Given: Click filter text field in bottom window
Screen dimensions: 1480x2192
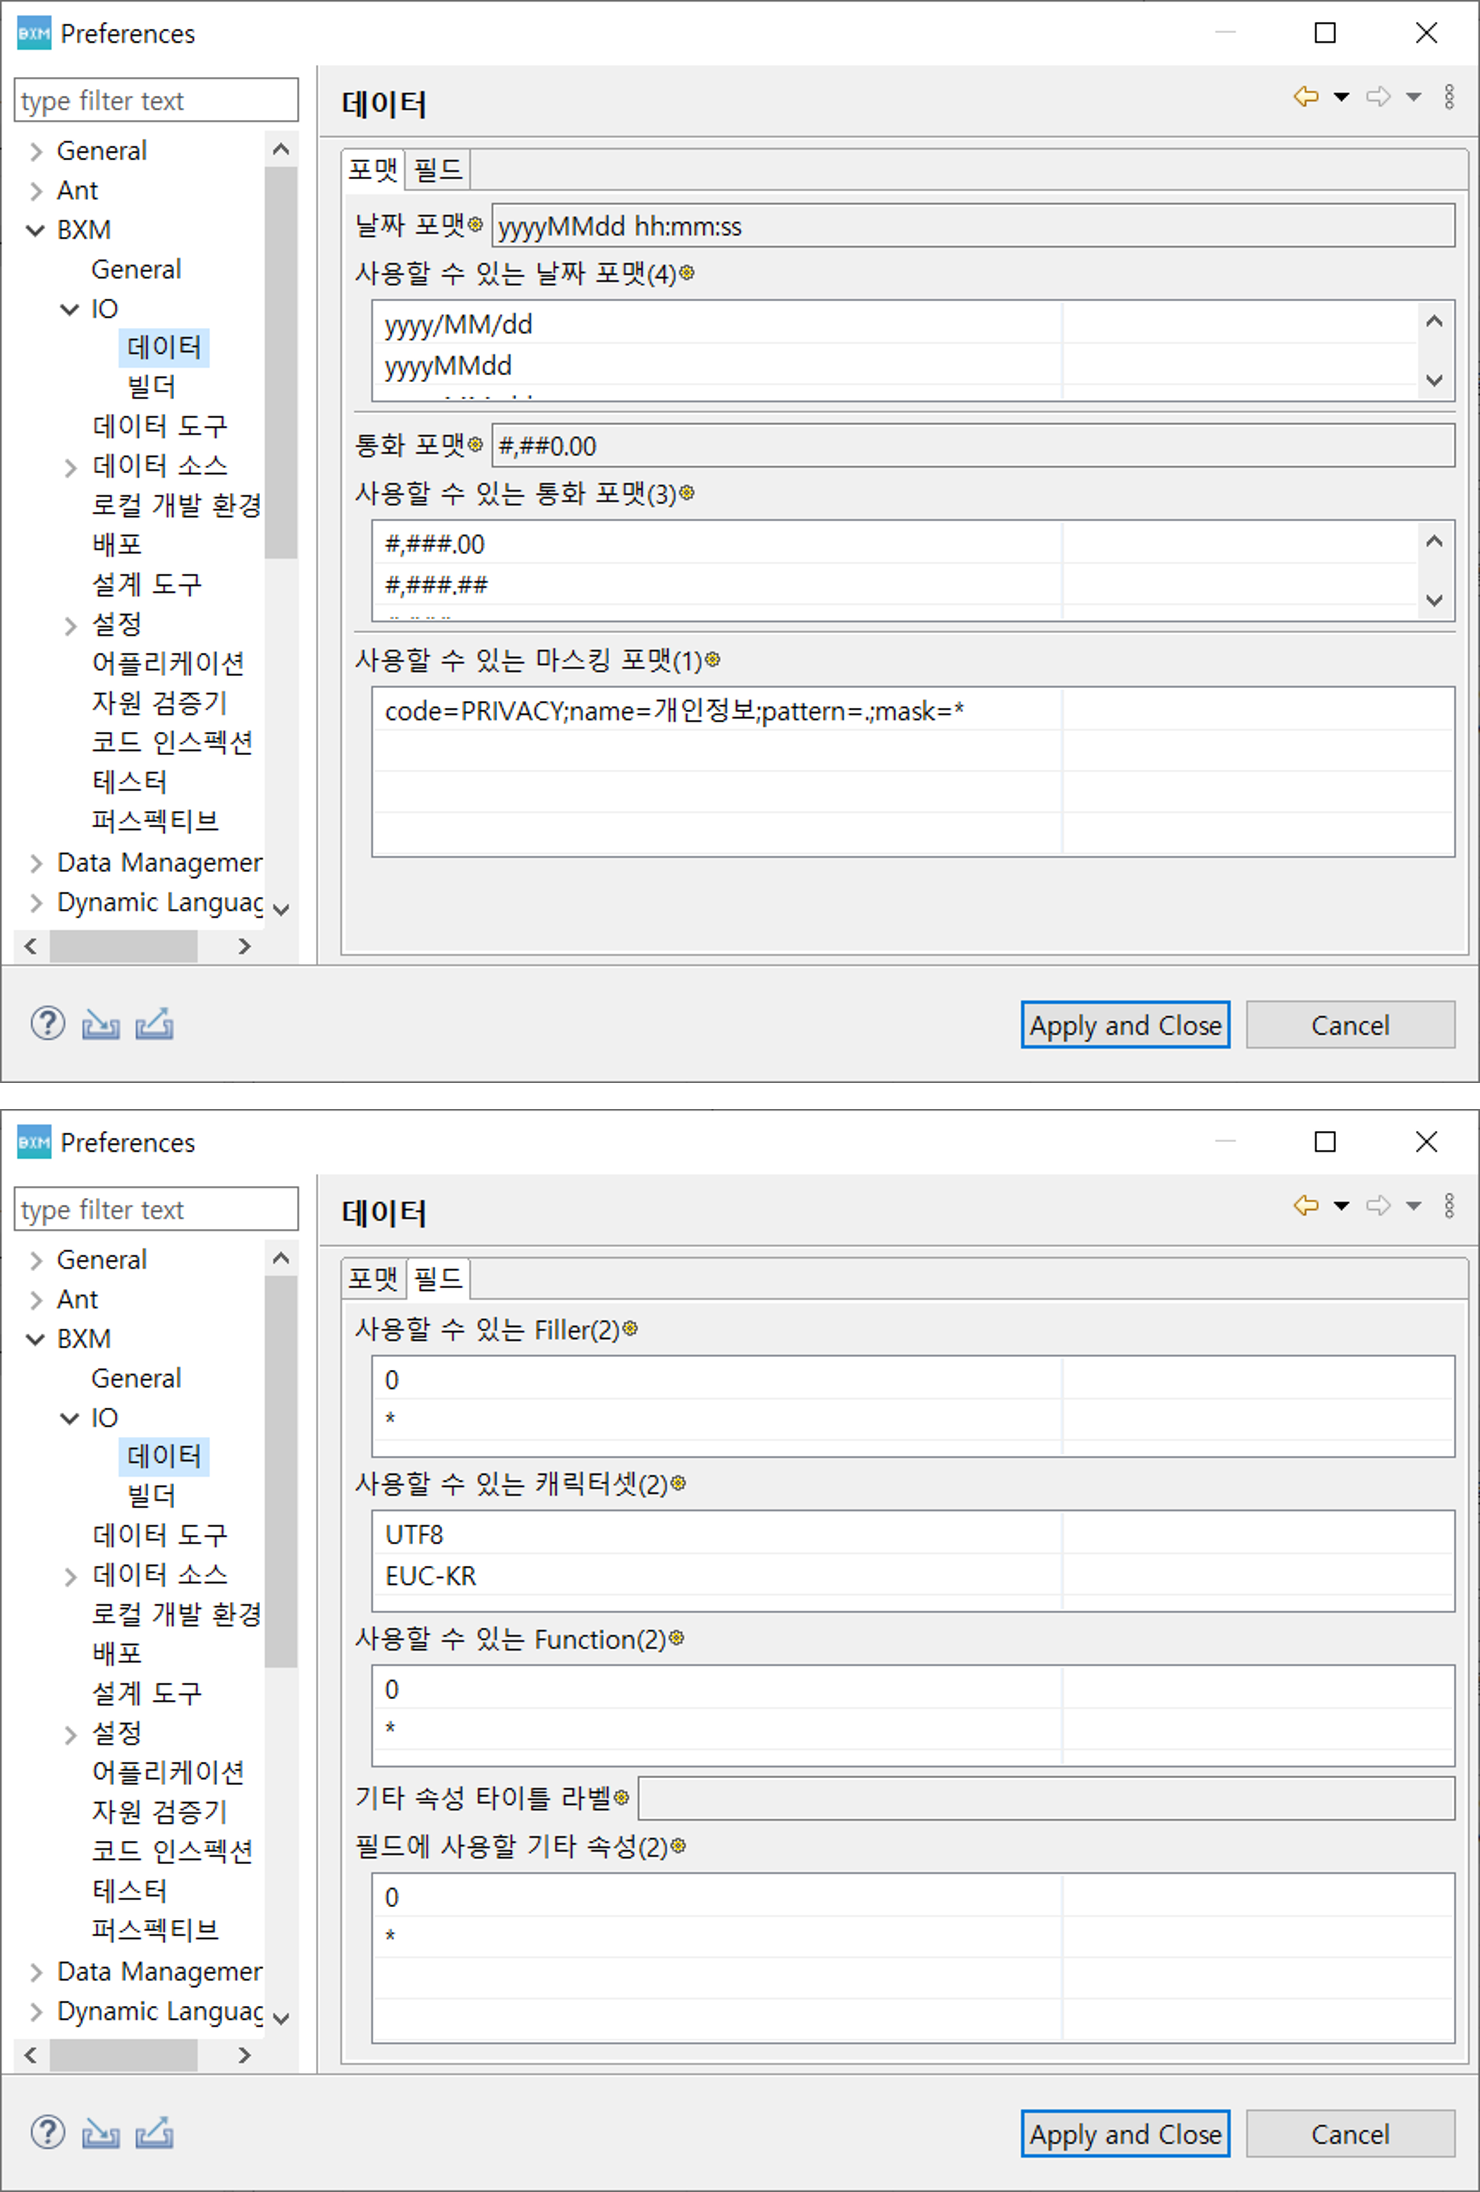Looking at the screenshot, I should point(156,1209).
